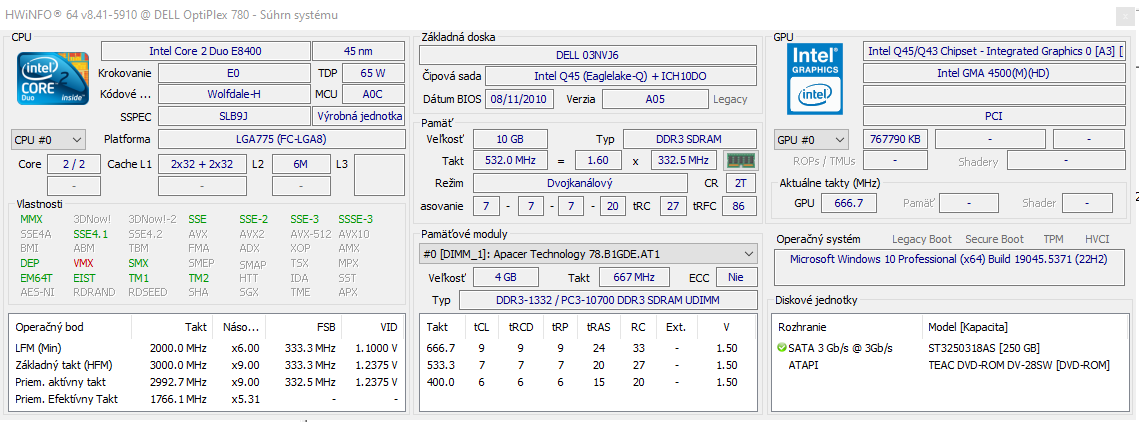Screen dimensions: 1139x422
Task: Click the Intel GMA 4500(M)(HD) field
Action: pyautogui.click(x=994, y=73)
